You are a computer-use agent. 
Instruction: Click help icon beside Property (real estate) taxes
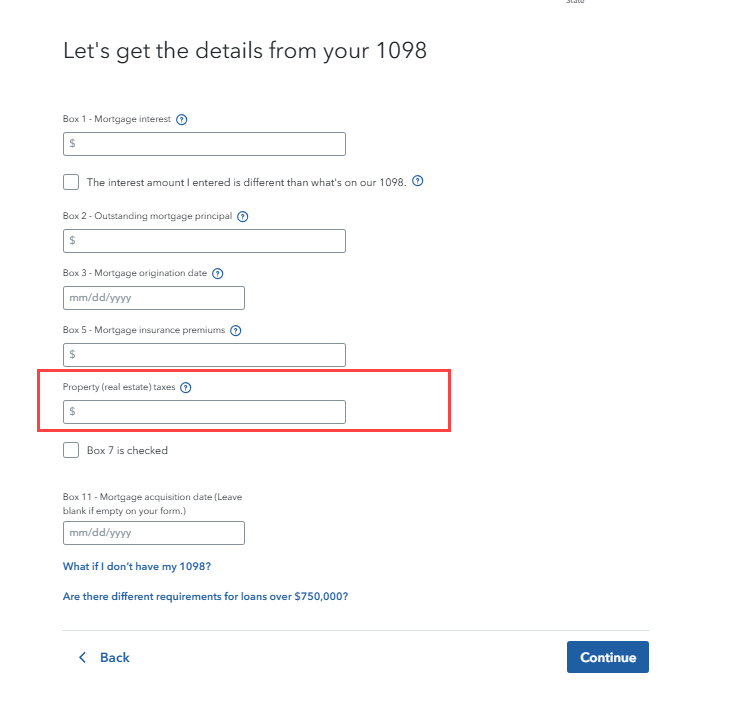click(x=186, y=388)
